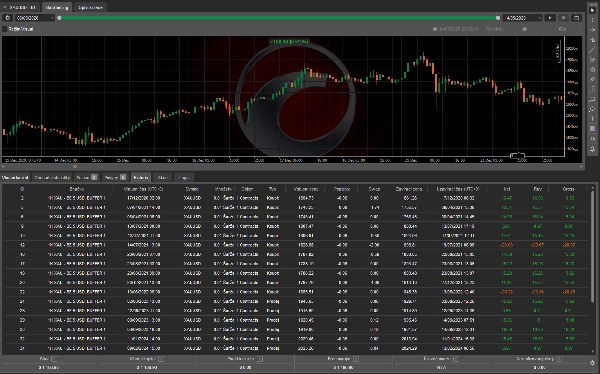Open the three-dot menu under the cursor tool

592,20
